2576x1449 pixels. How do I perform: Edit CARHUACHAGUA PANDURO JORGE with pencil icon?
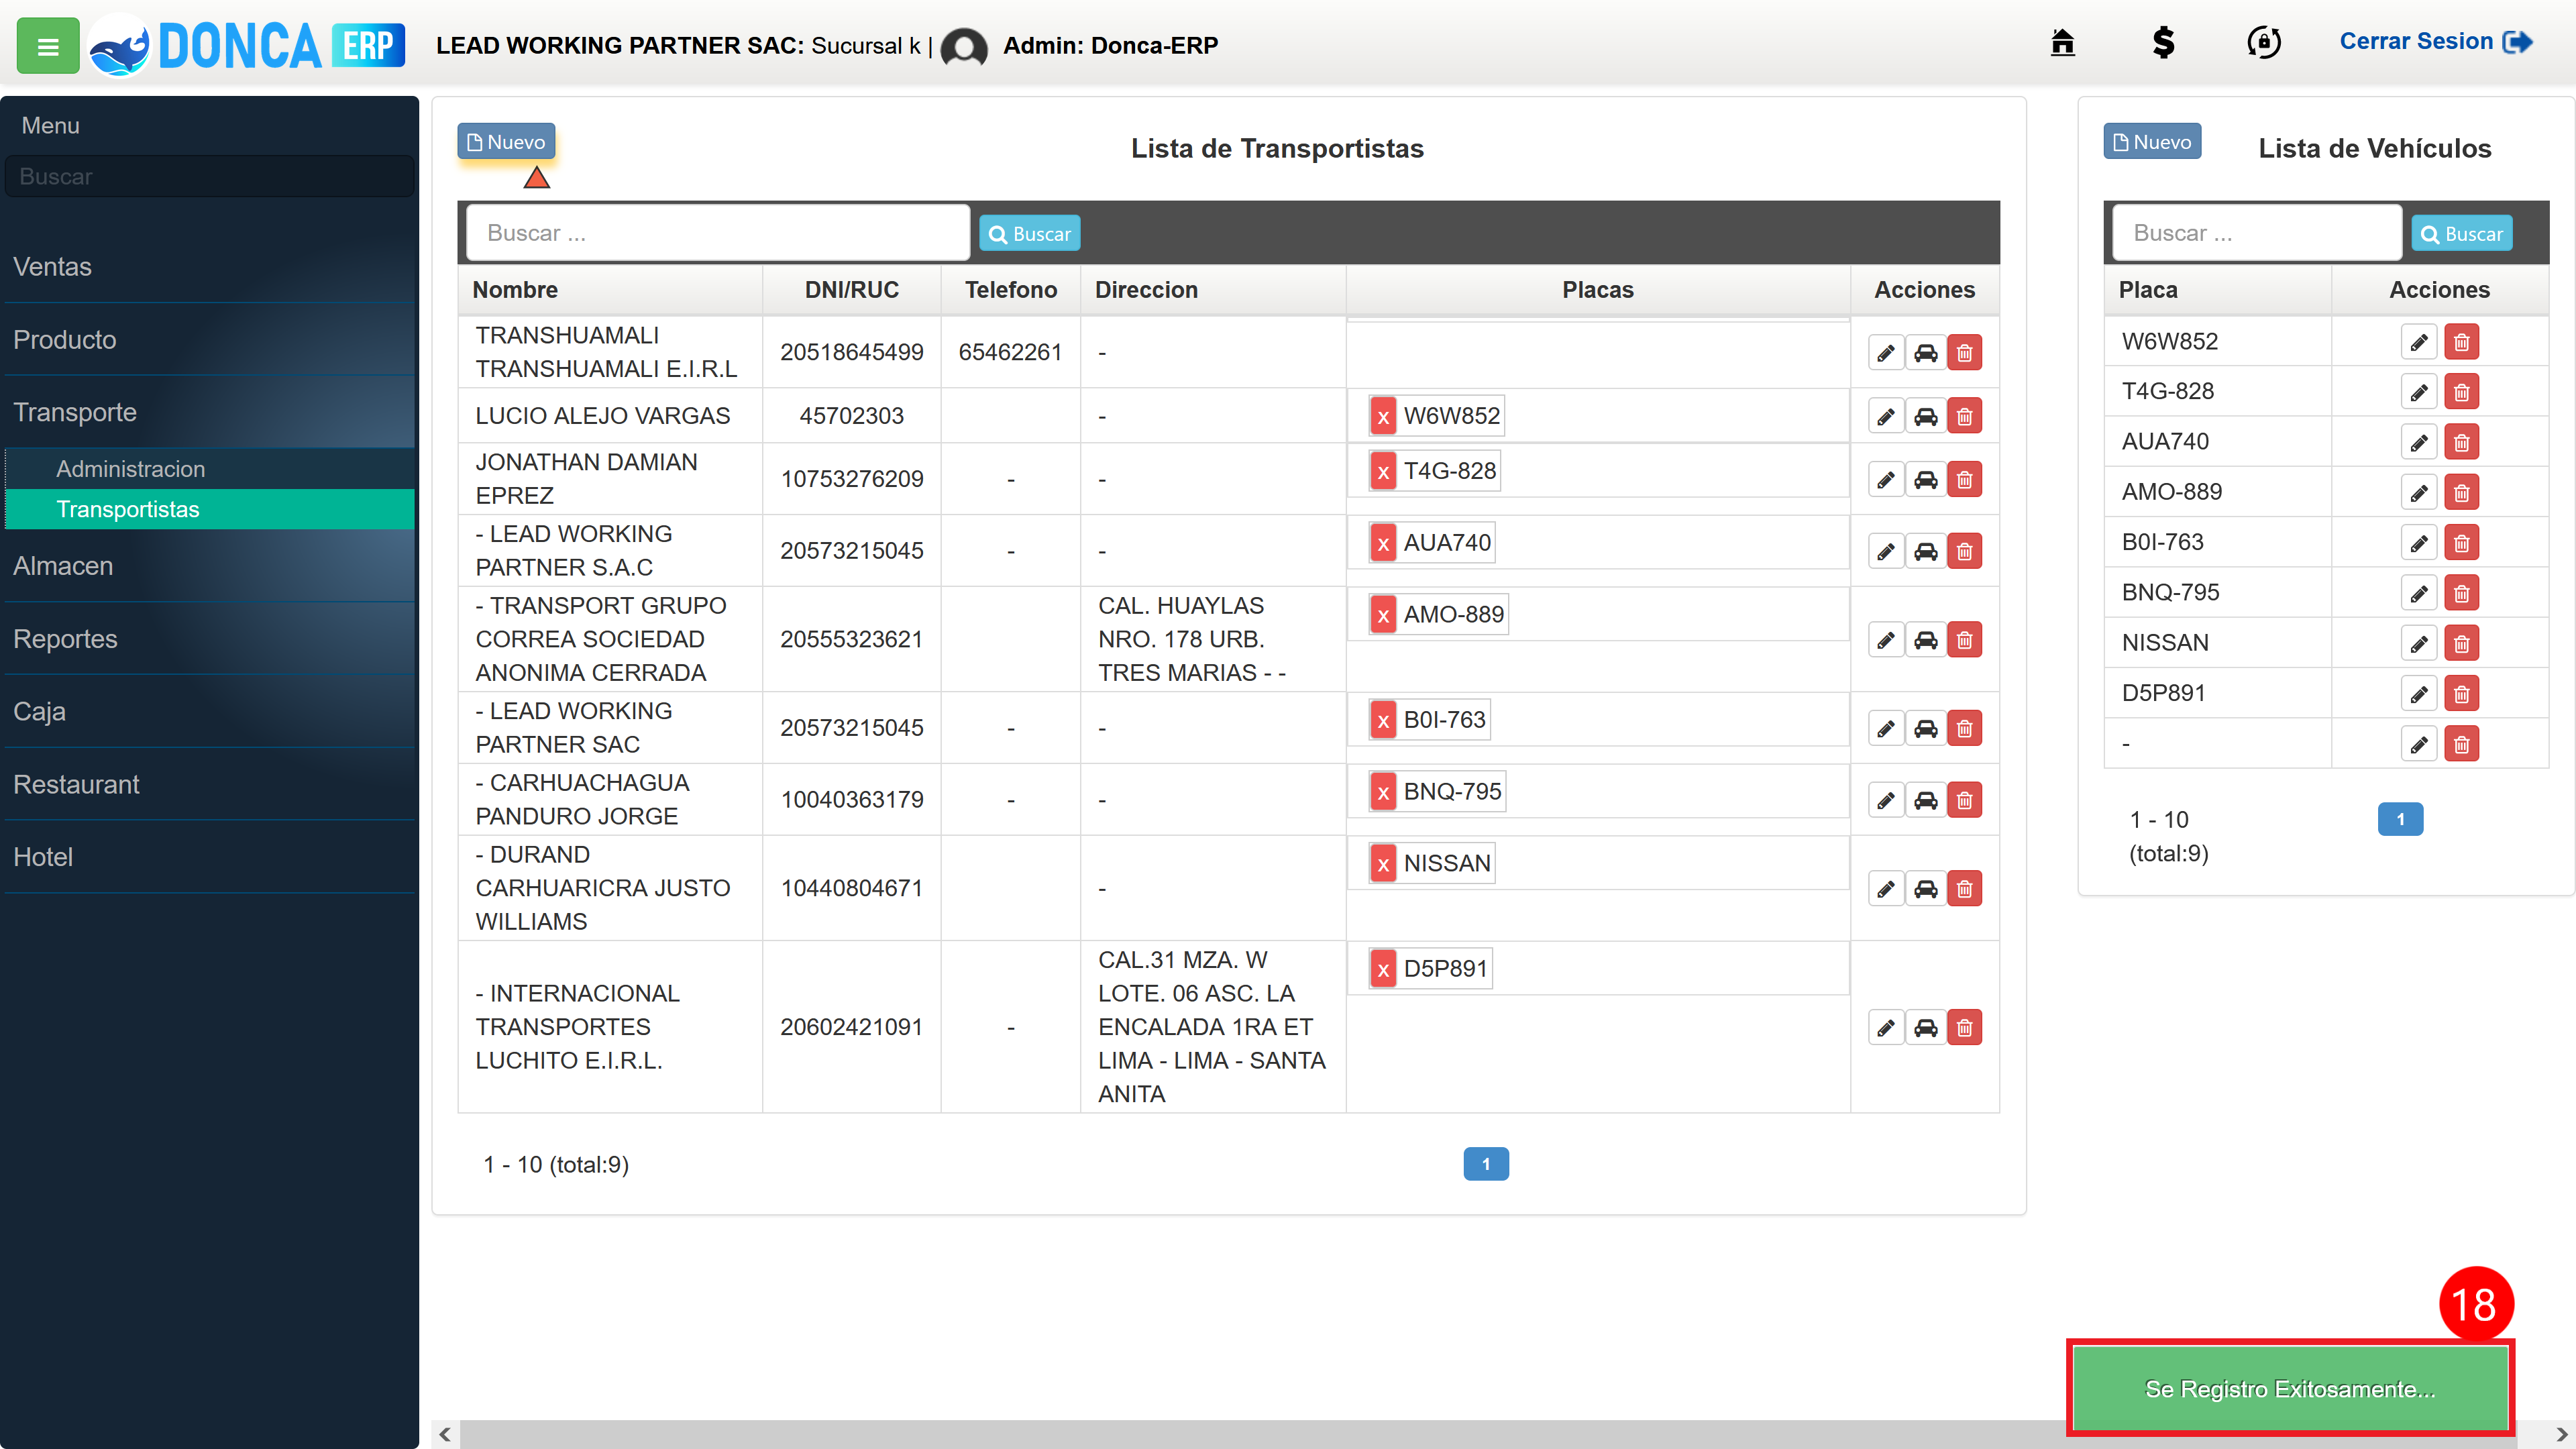click(1886, 799)
